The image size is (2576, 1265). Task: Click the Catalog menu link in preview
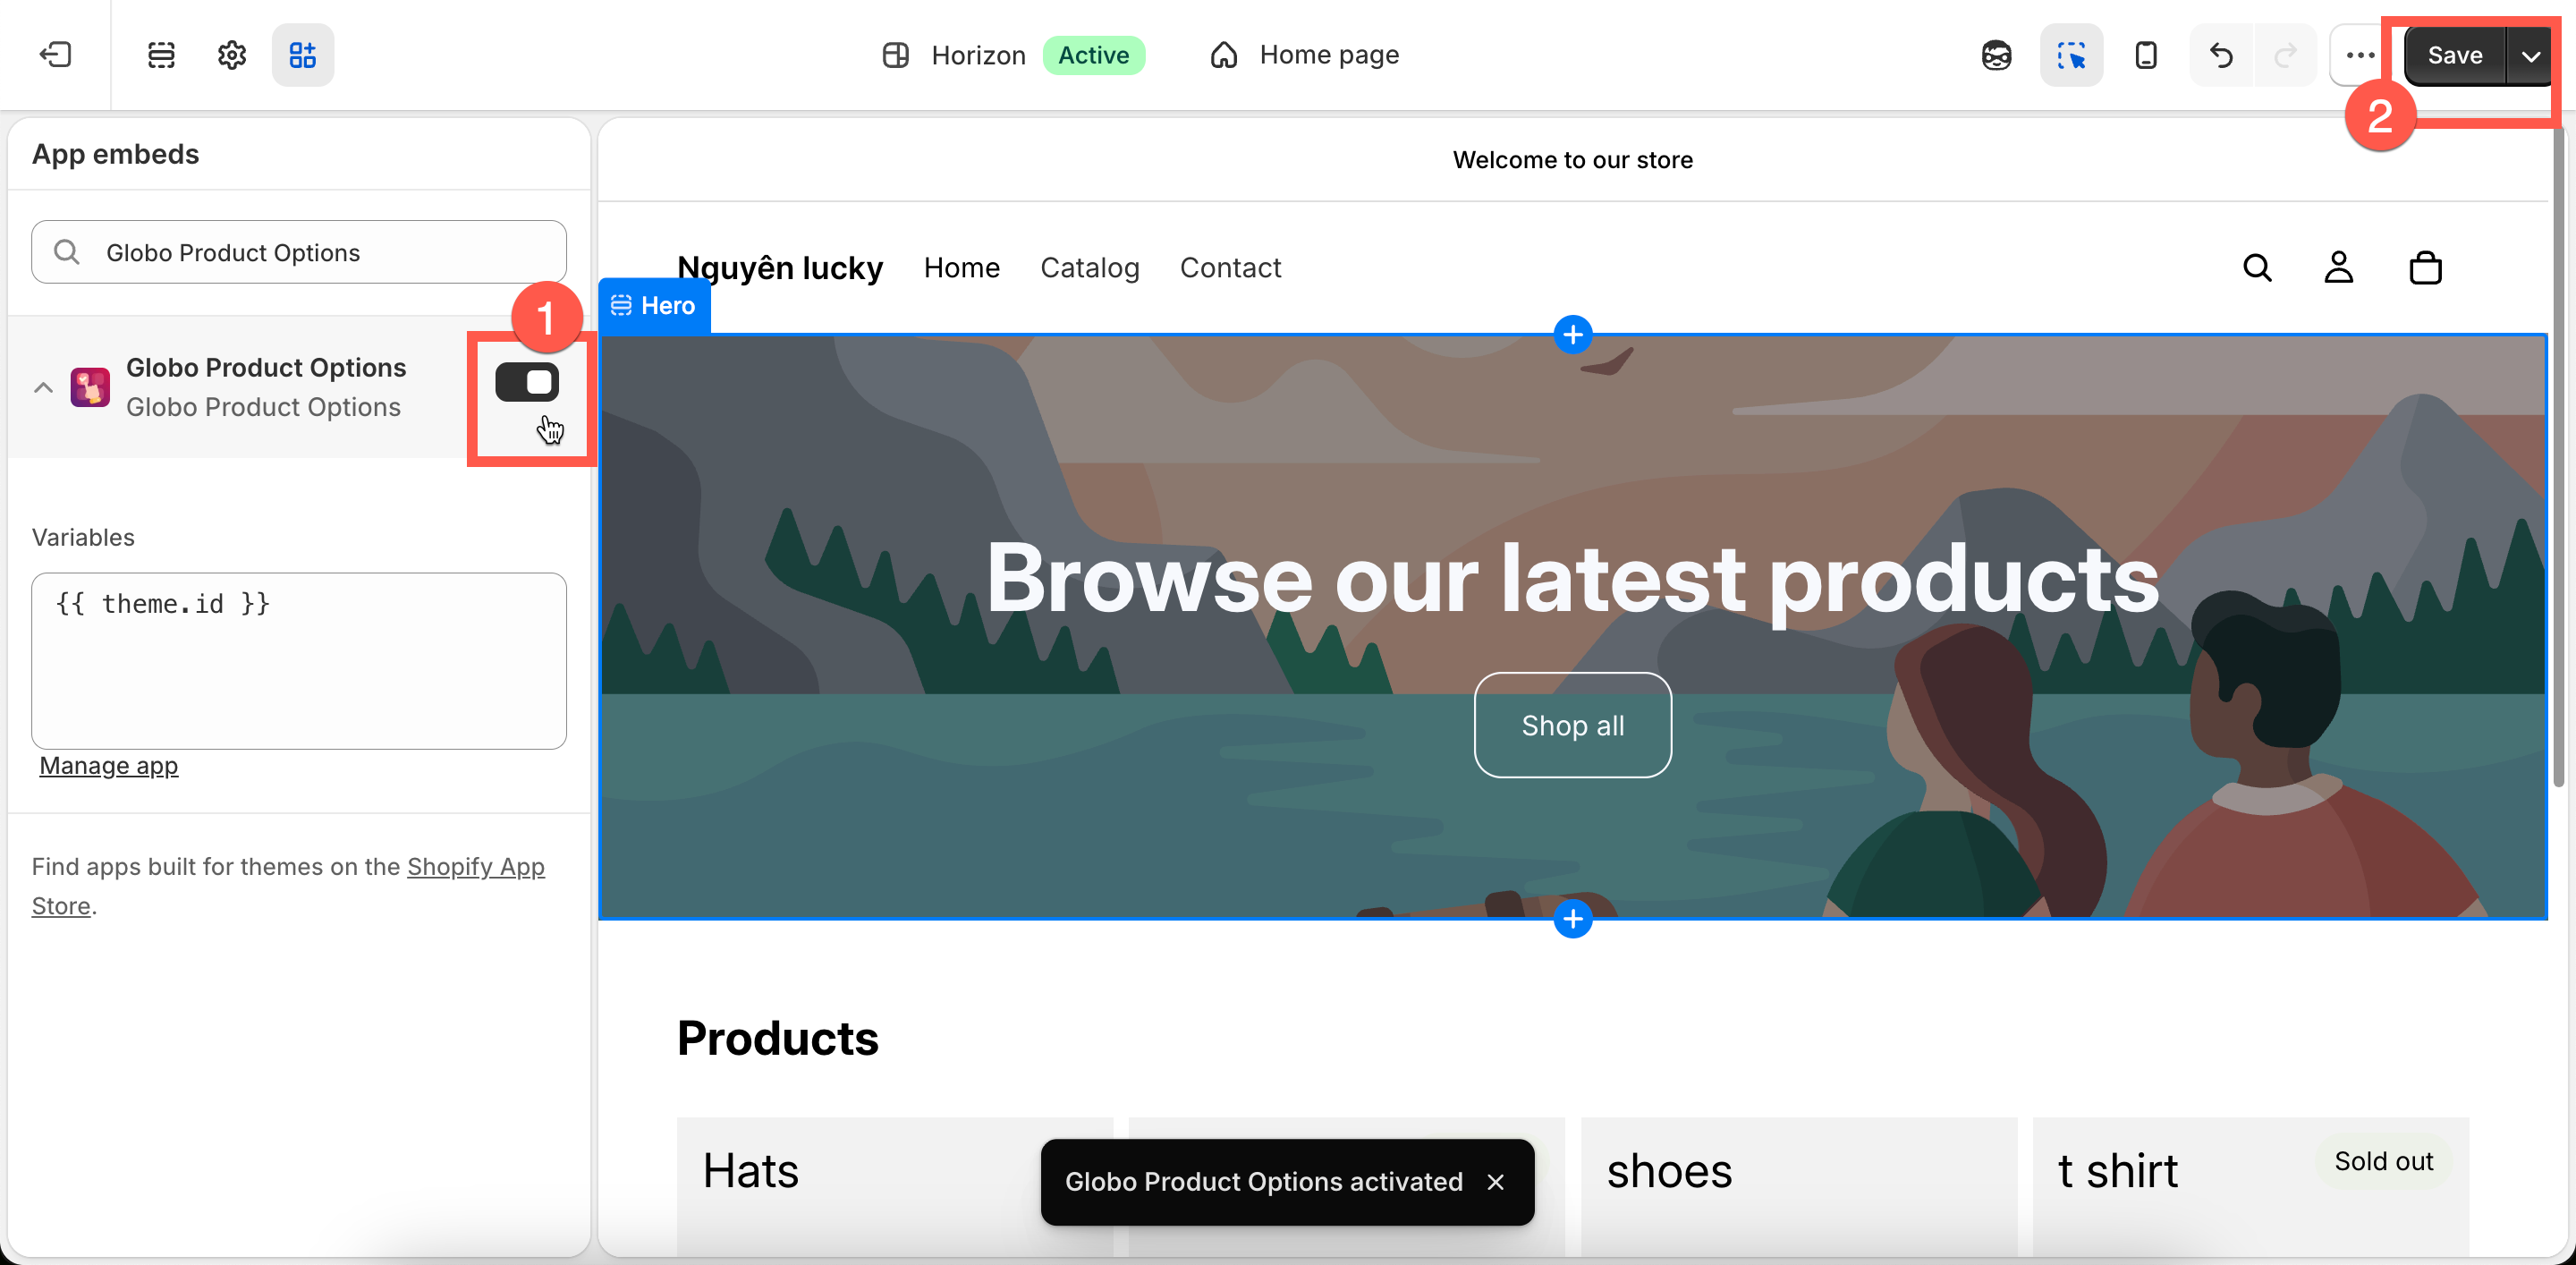point(1089,267)
